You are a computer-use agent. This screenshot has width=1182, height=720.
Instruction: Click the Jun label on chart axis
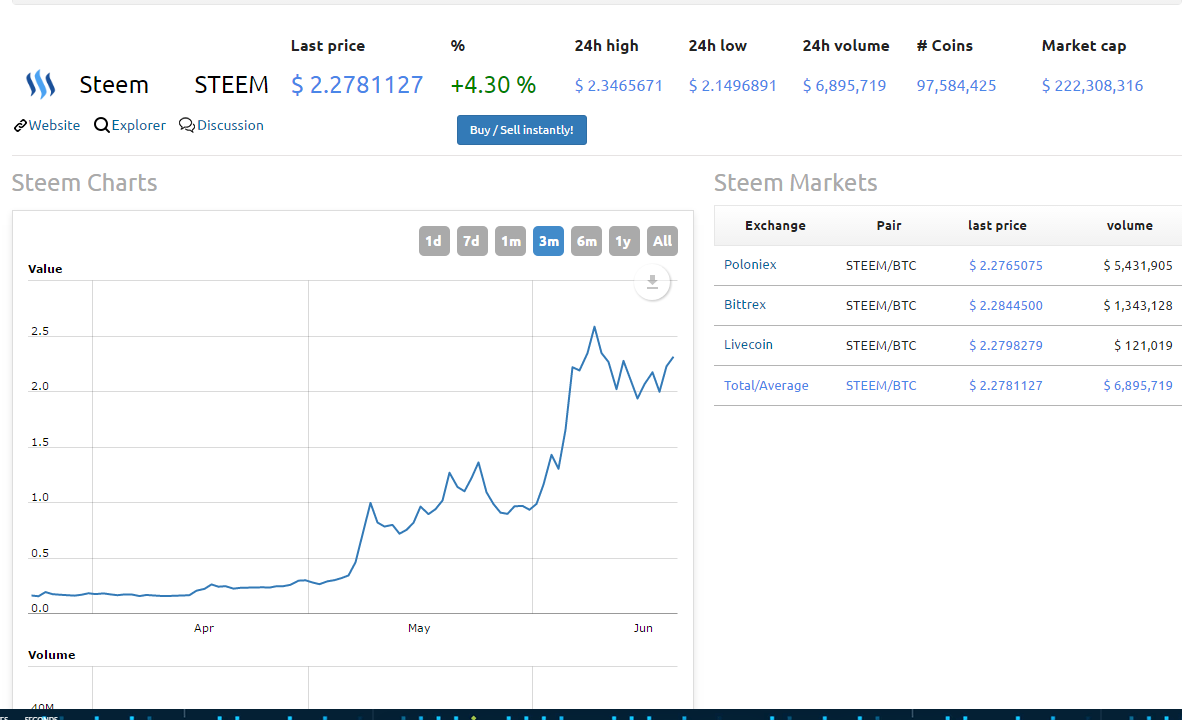point(643,628)
